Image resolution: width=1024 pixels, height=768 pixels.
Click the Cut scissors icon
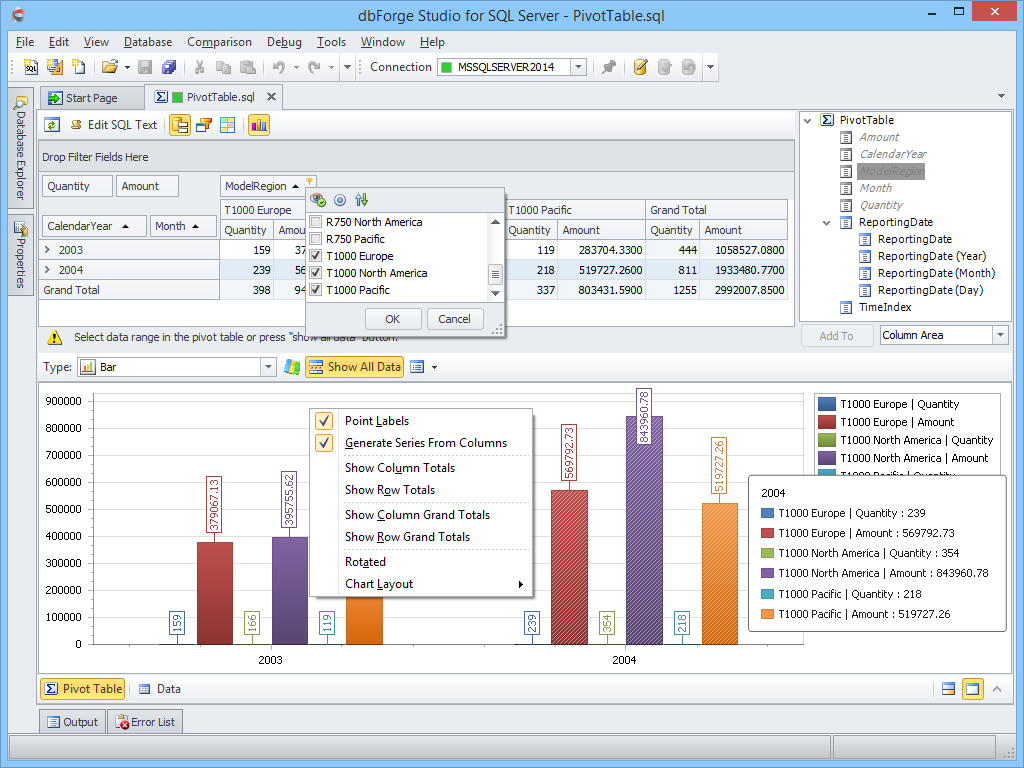[x=199, y=67]
